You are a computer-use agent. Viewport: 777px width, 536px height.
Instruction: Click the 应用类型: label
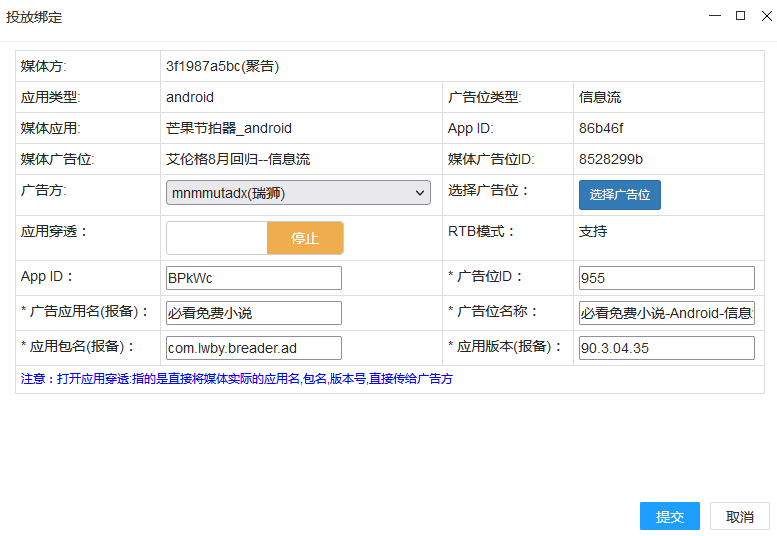50,97
